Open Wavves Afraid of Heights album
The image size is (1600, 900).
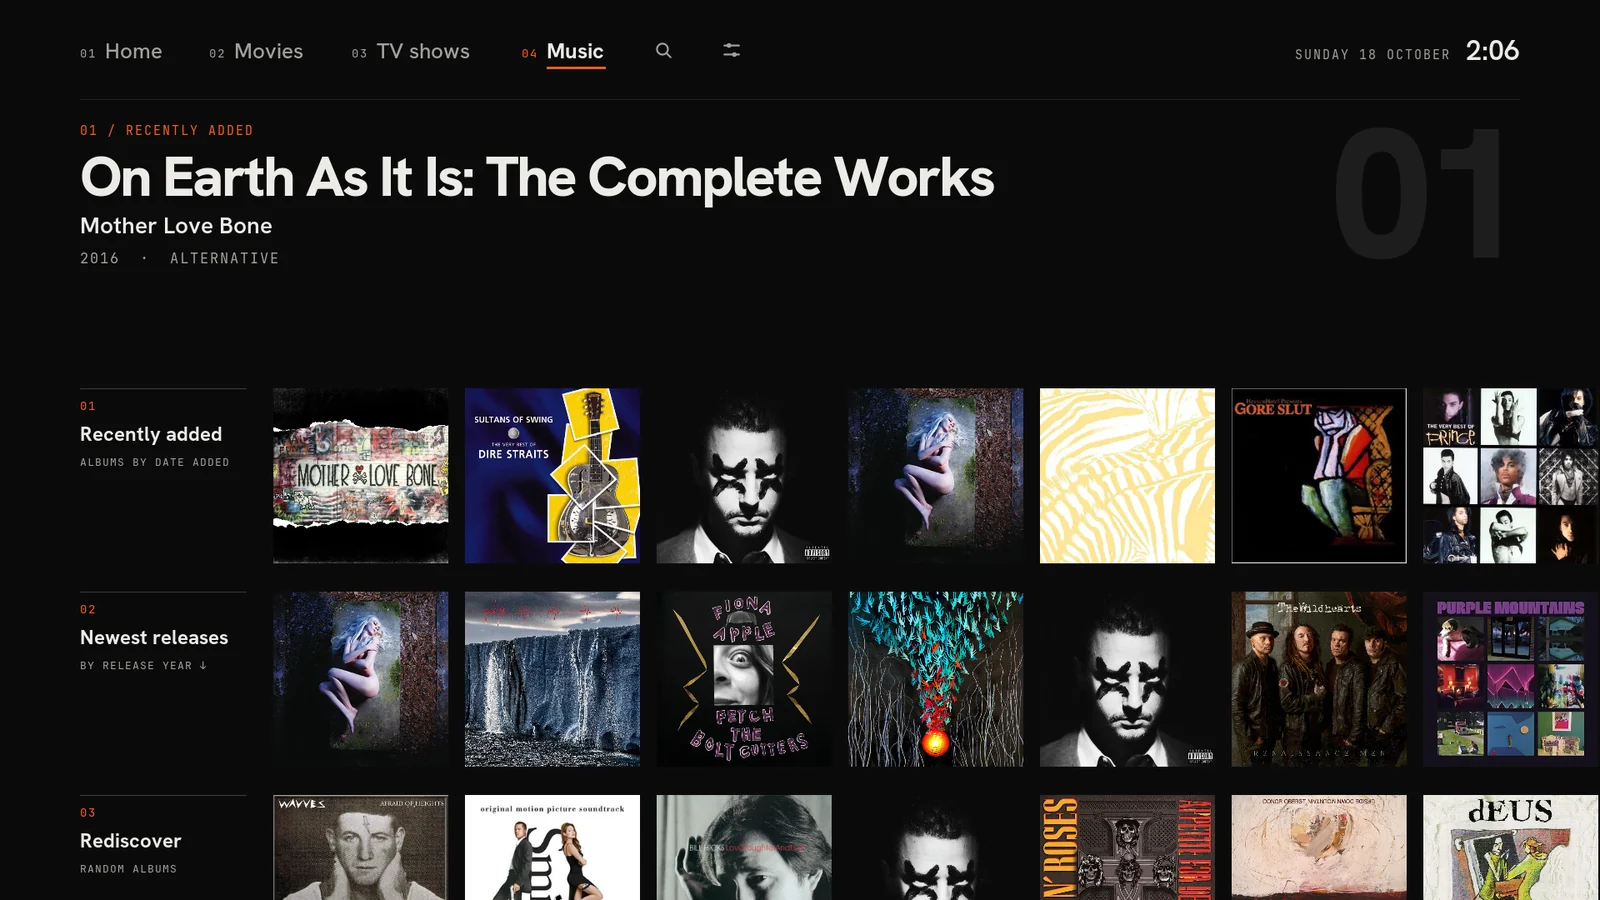click(361, 848)
